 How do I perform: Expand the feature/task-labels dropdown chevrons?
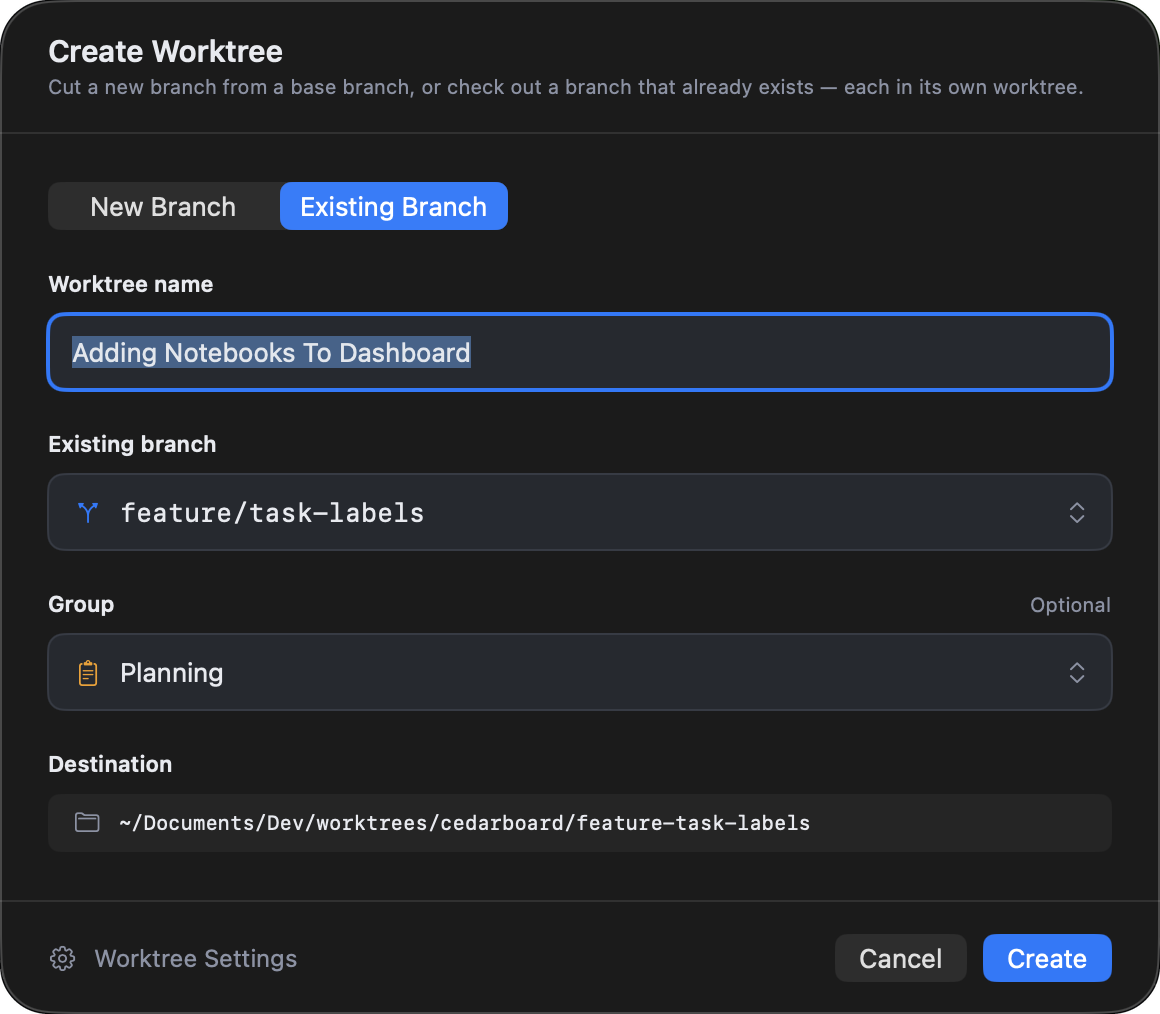coord(1076,513)
